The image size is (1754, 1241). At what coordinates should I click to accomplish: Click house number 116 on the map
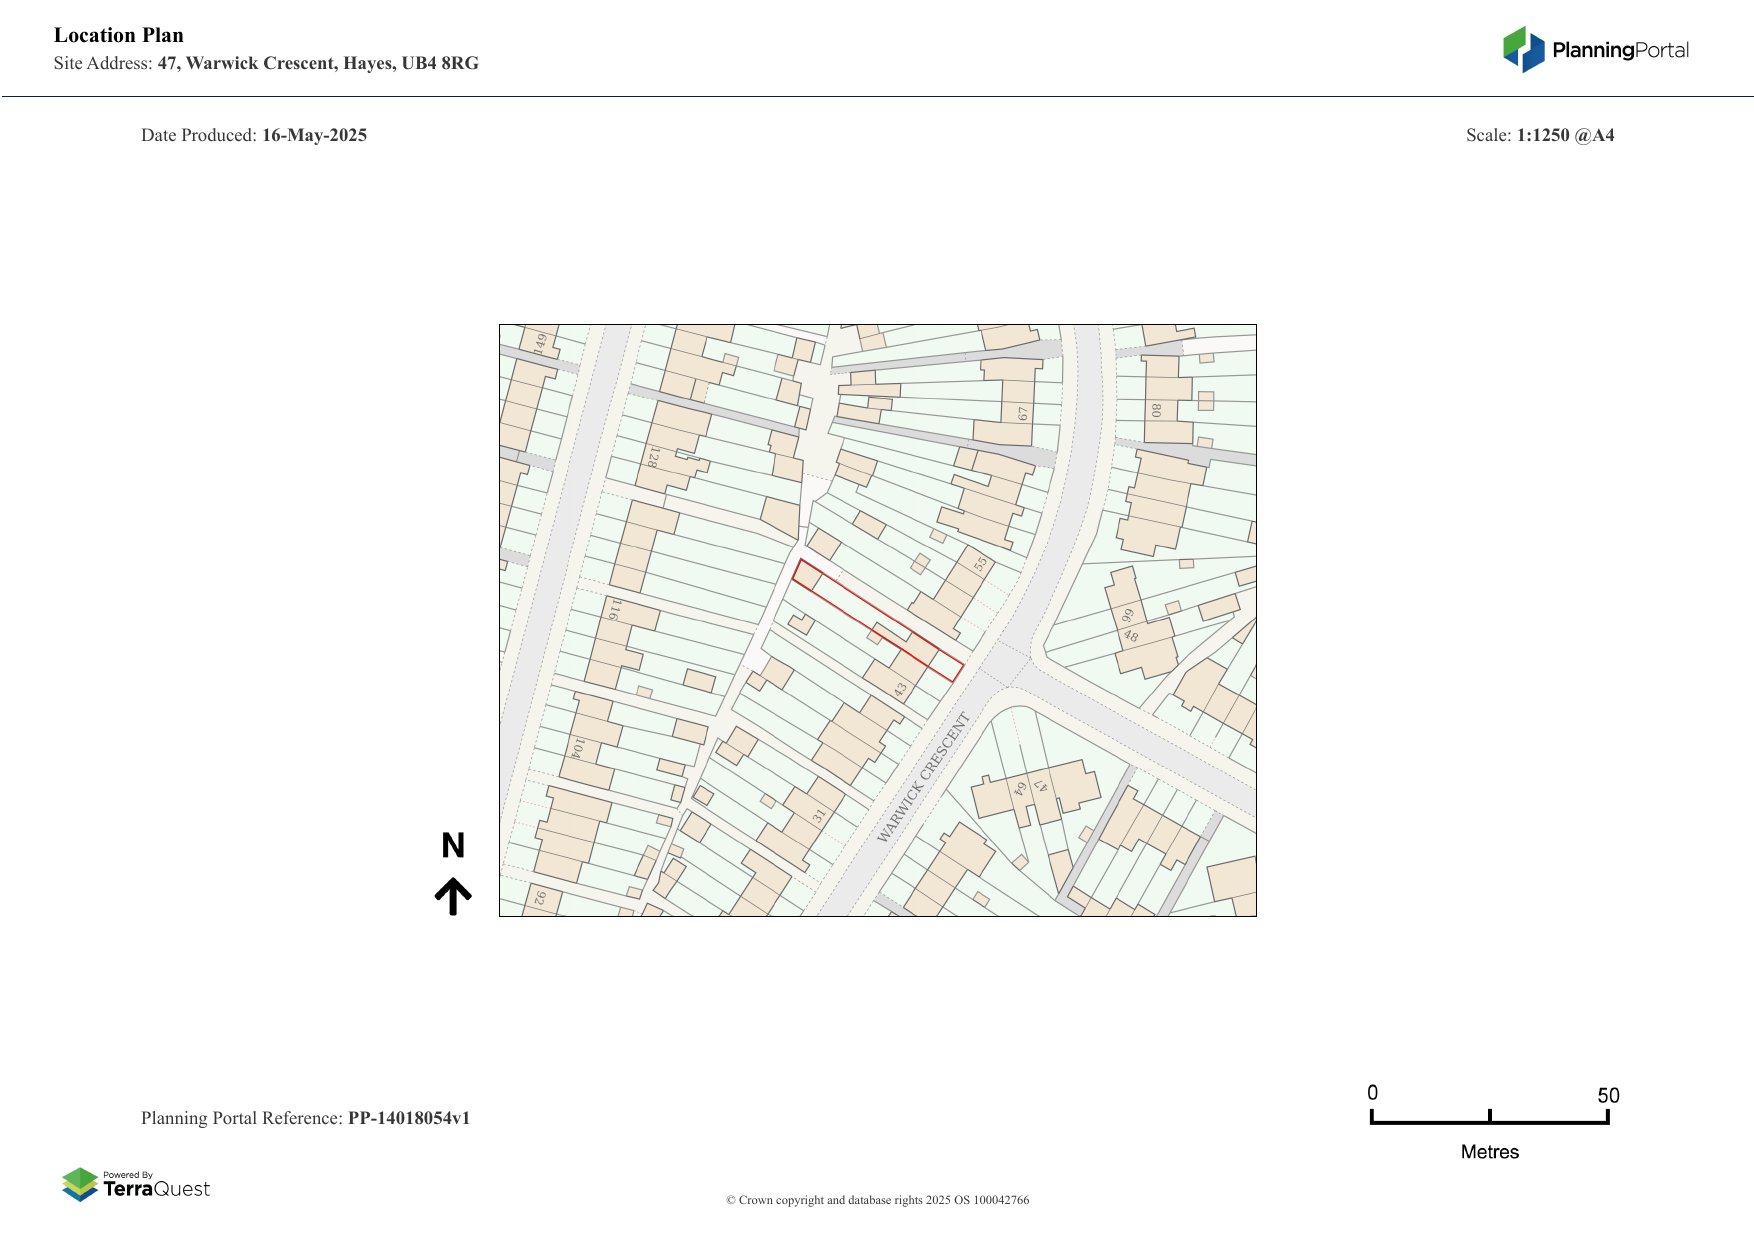tap(615, 609)
